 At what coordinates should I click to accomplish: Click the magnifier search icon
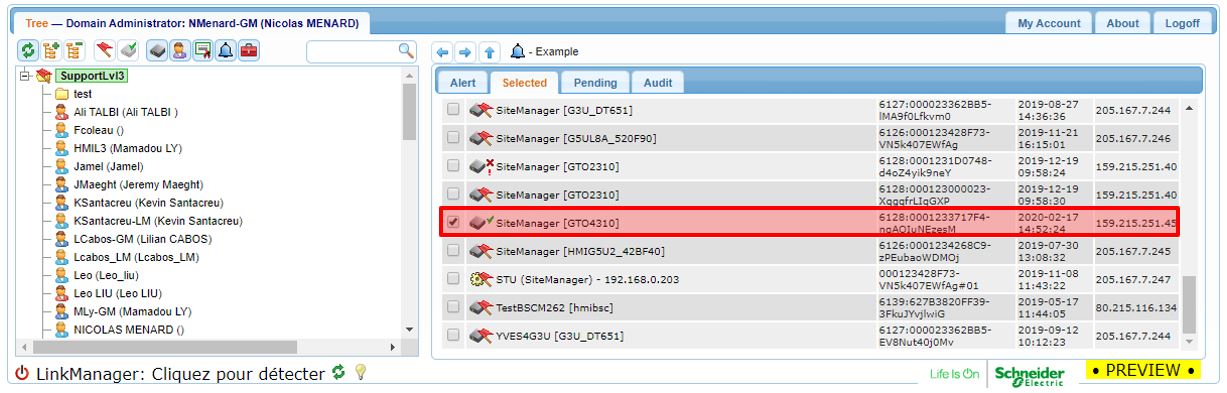(406, 50)
